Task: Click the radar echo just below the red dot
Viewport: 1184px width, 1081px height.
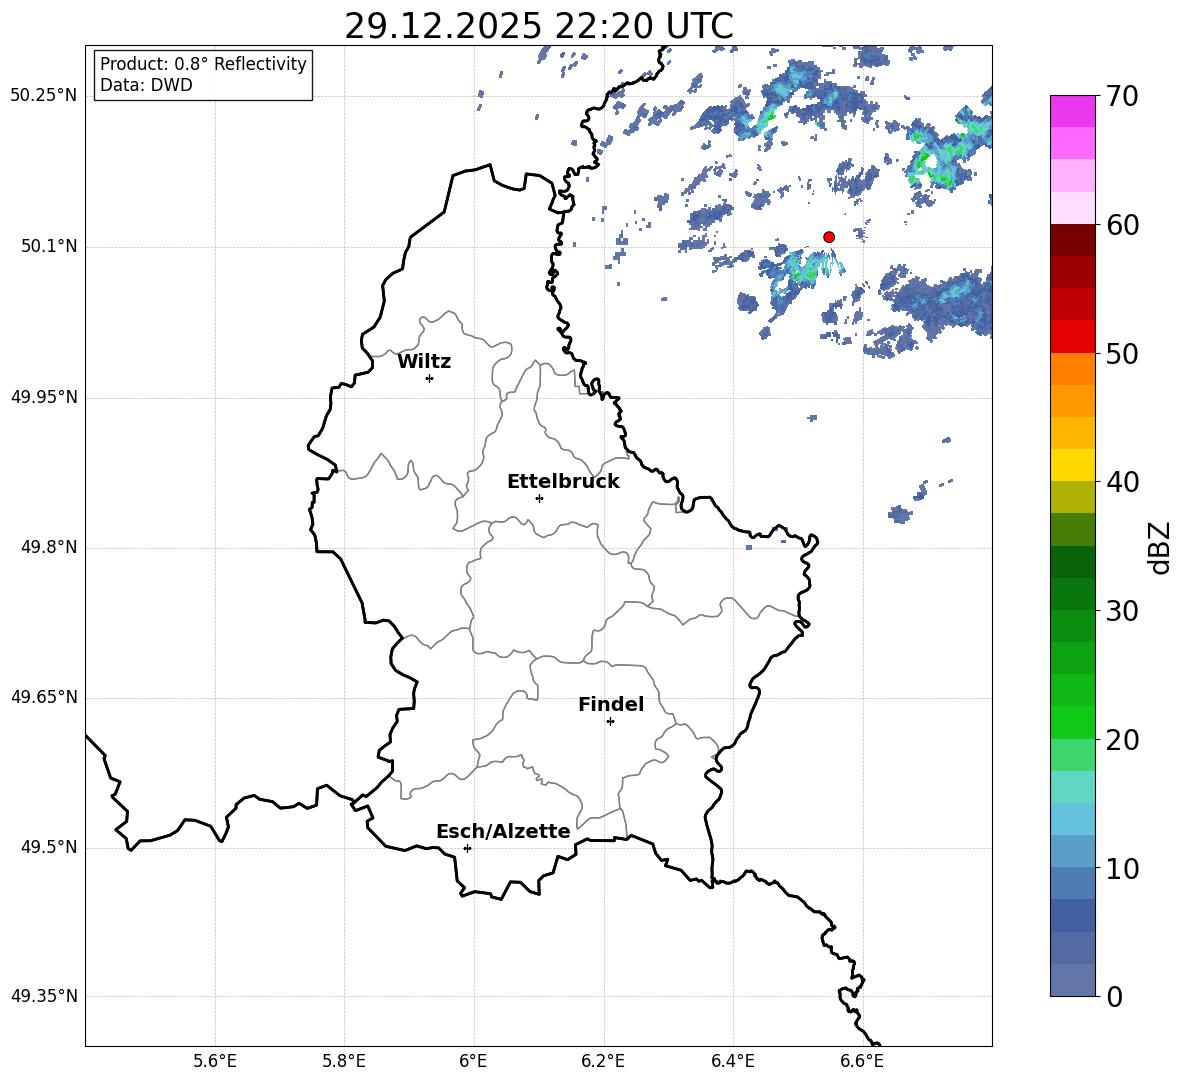Action: pyautogui.click(x=802, y=269)
